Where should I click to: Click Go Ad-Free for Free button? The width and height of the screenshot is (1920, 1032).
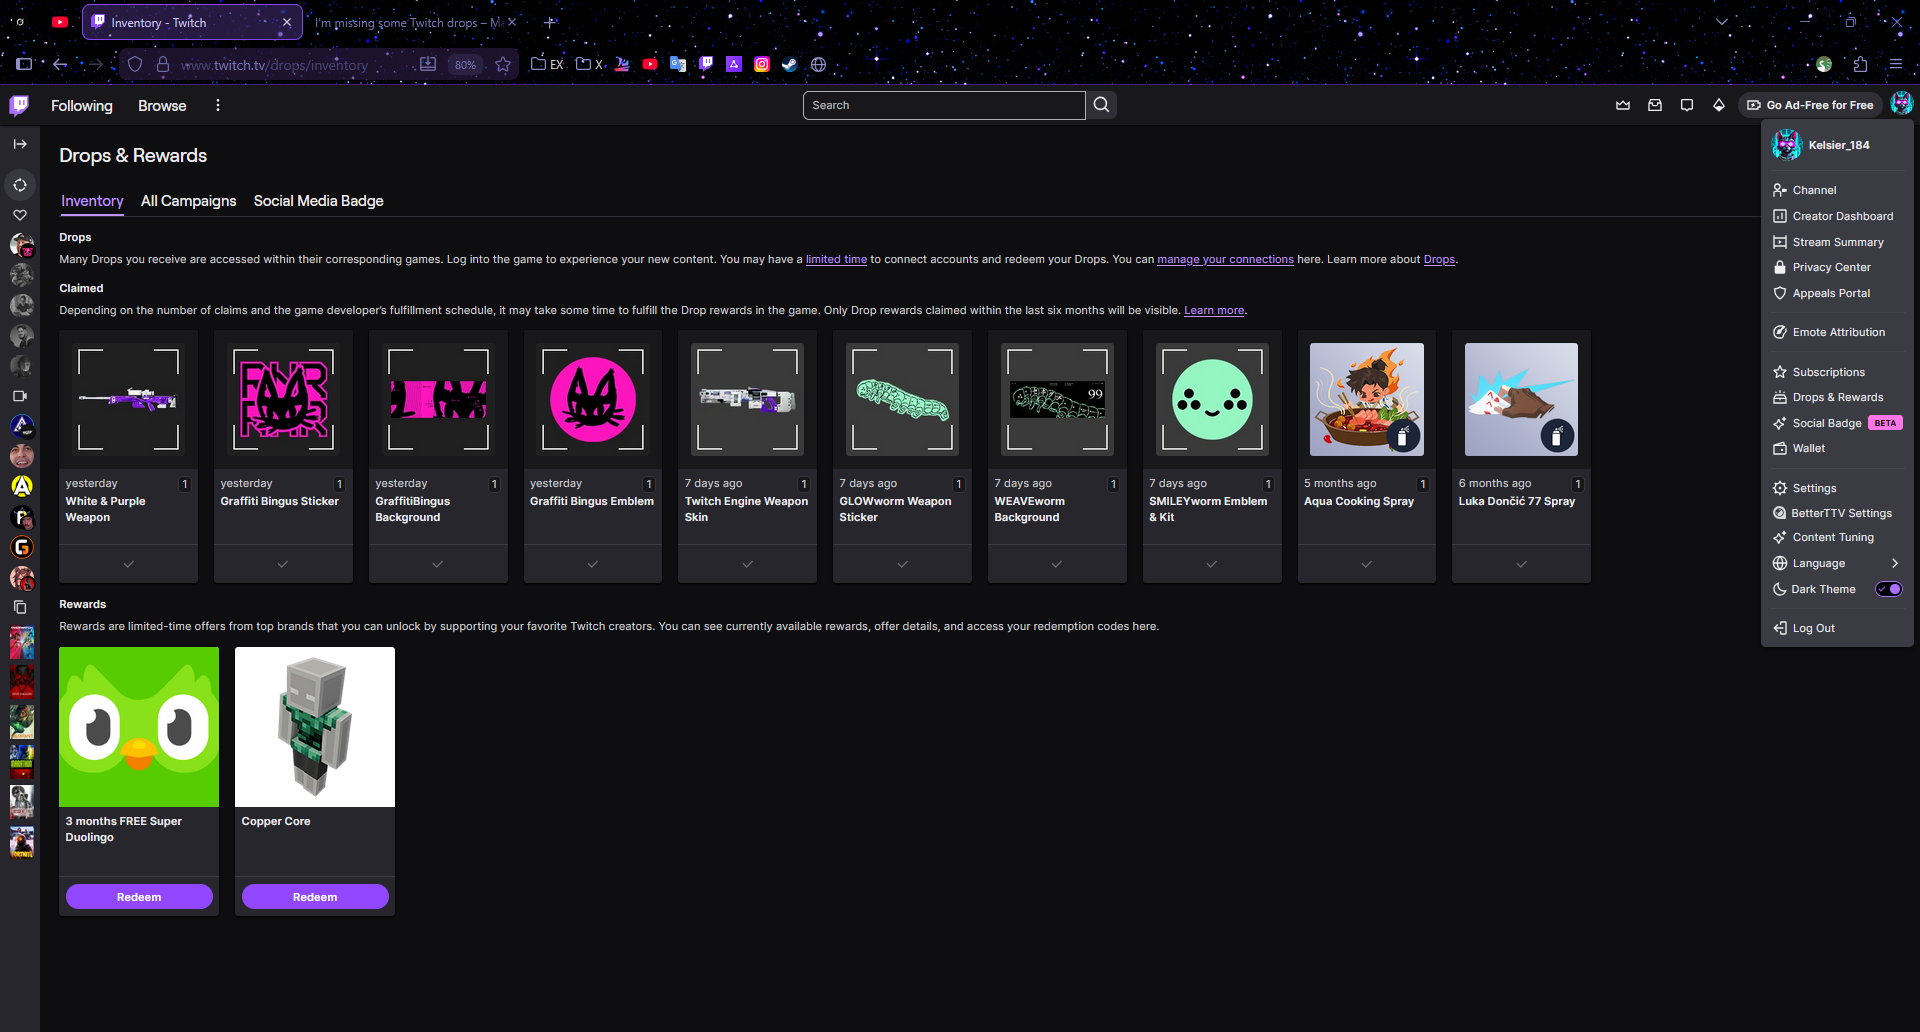tap(1810, 105)
